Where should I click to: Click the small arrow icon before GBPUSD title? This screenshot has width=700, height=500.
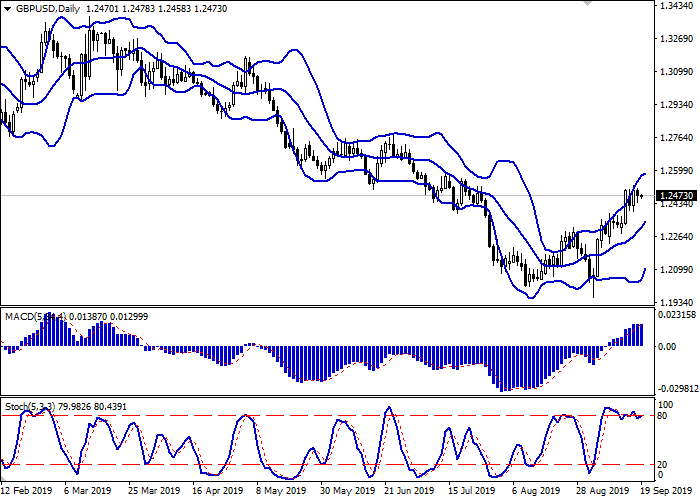point(7,9)
